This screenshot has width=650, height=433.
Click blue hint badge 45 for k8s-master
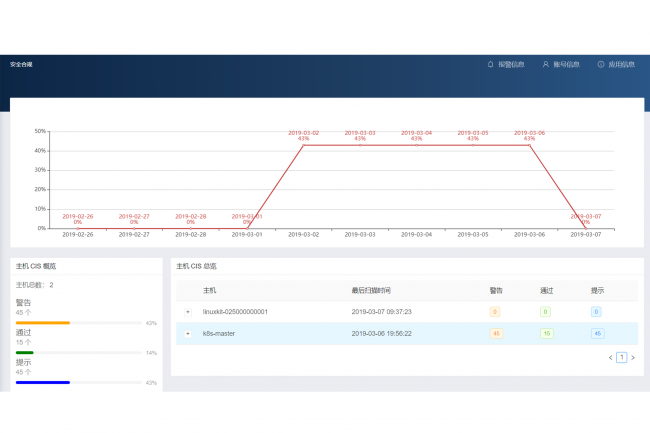point(597,333)
